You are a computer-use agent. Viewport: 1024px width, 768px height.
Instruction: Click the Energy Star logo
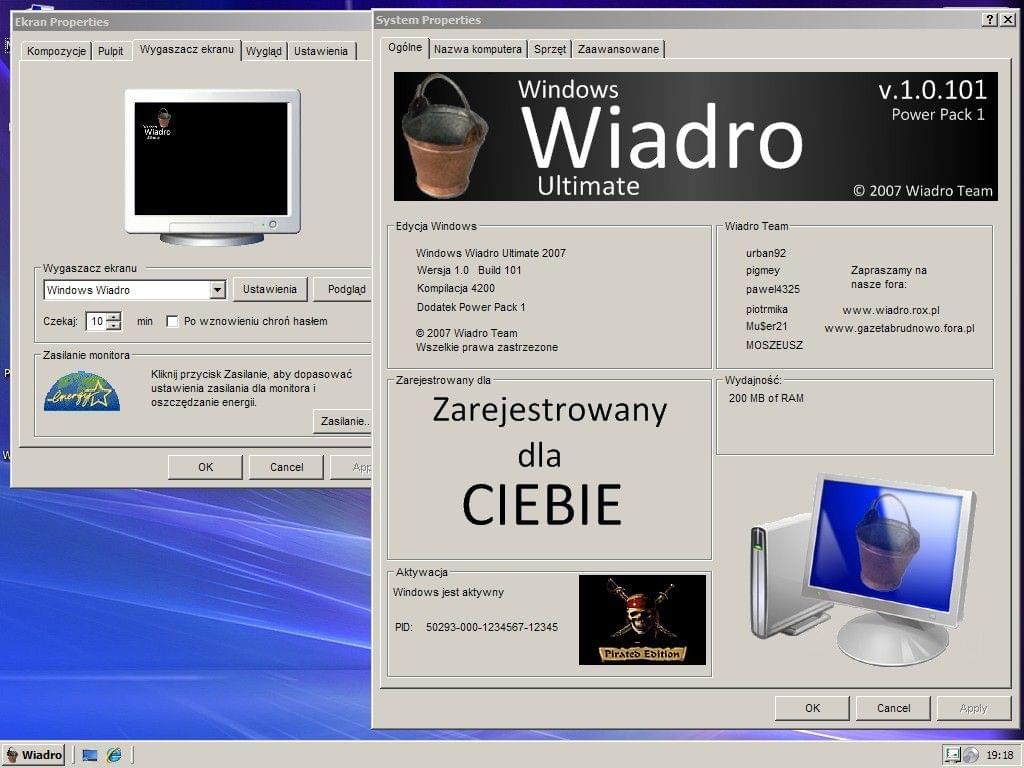click(x=82, y=391)
